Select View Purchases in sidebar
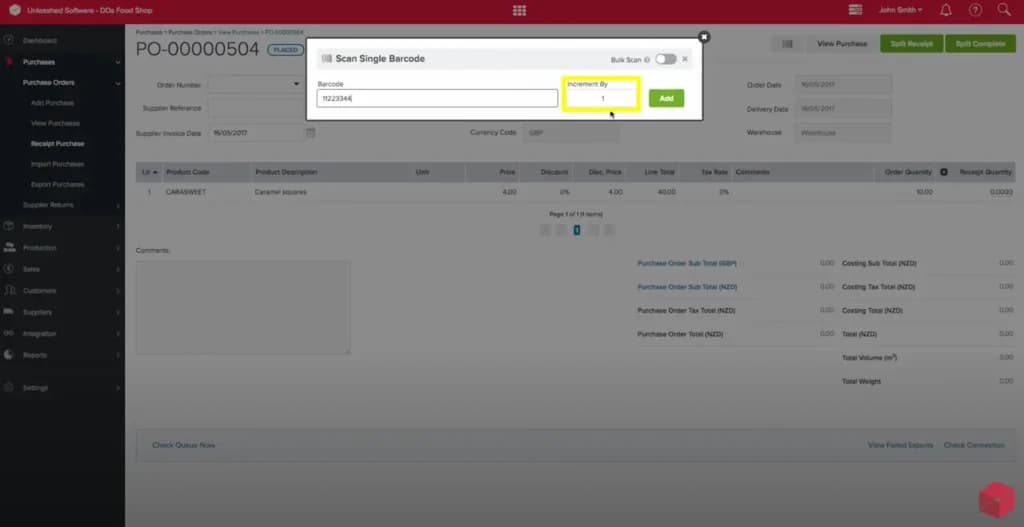 point(55,123)
